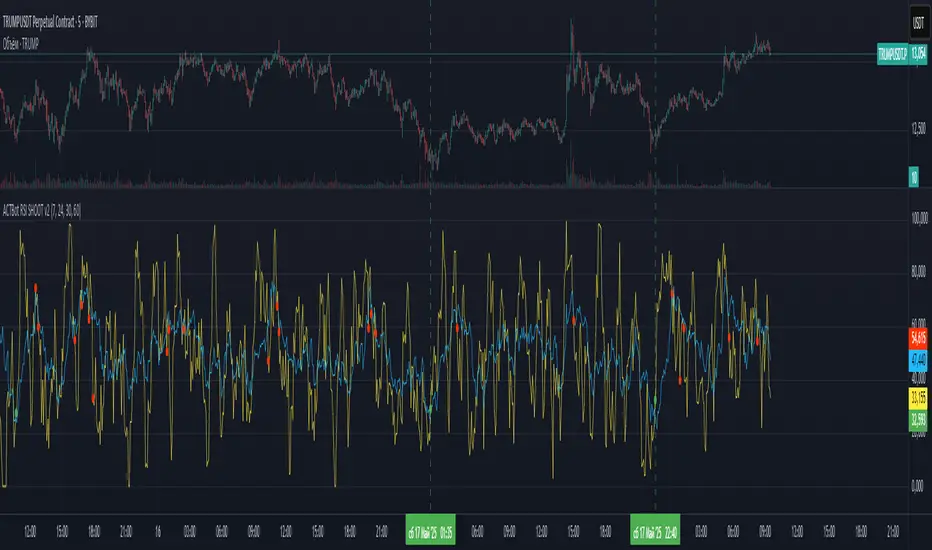
Task: Click the teal volume value label 10
Action: (914, 177)
